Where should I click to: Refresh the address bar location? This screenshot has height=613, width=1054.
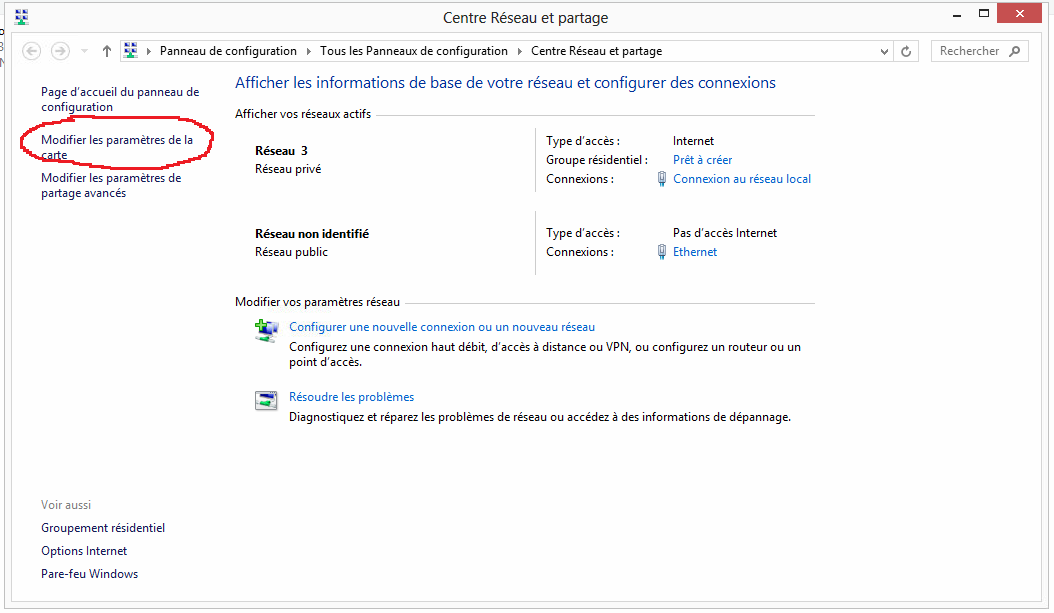pos(907,51)
